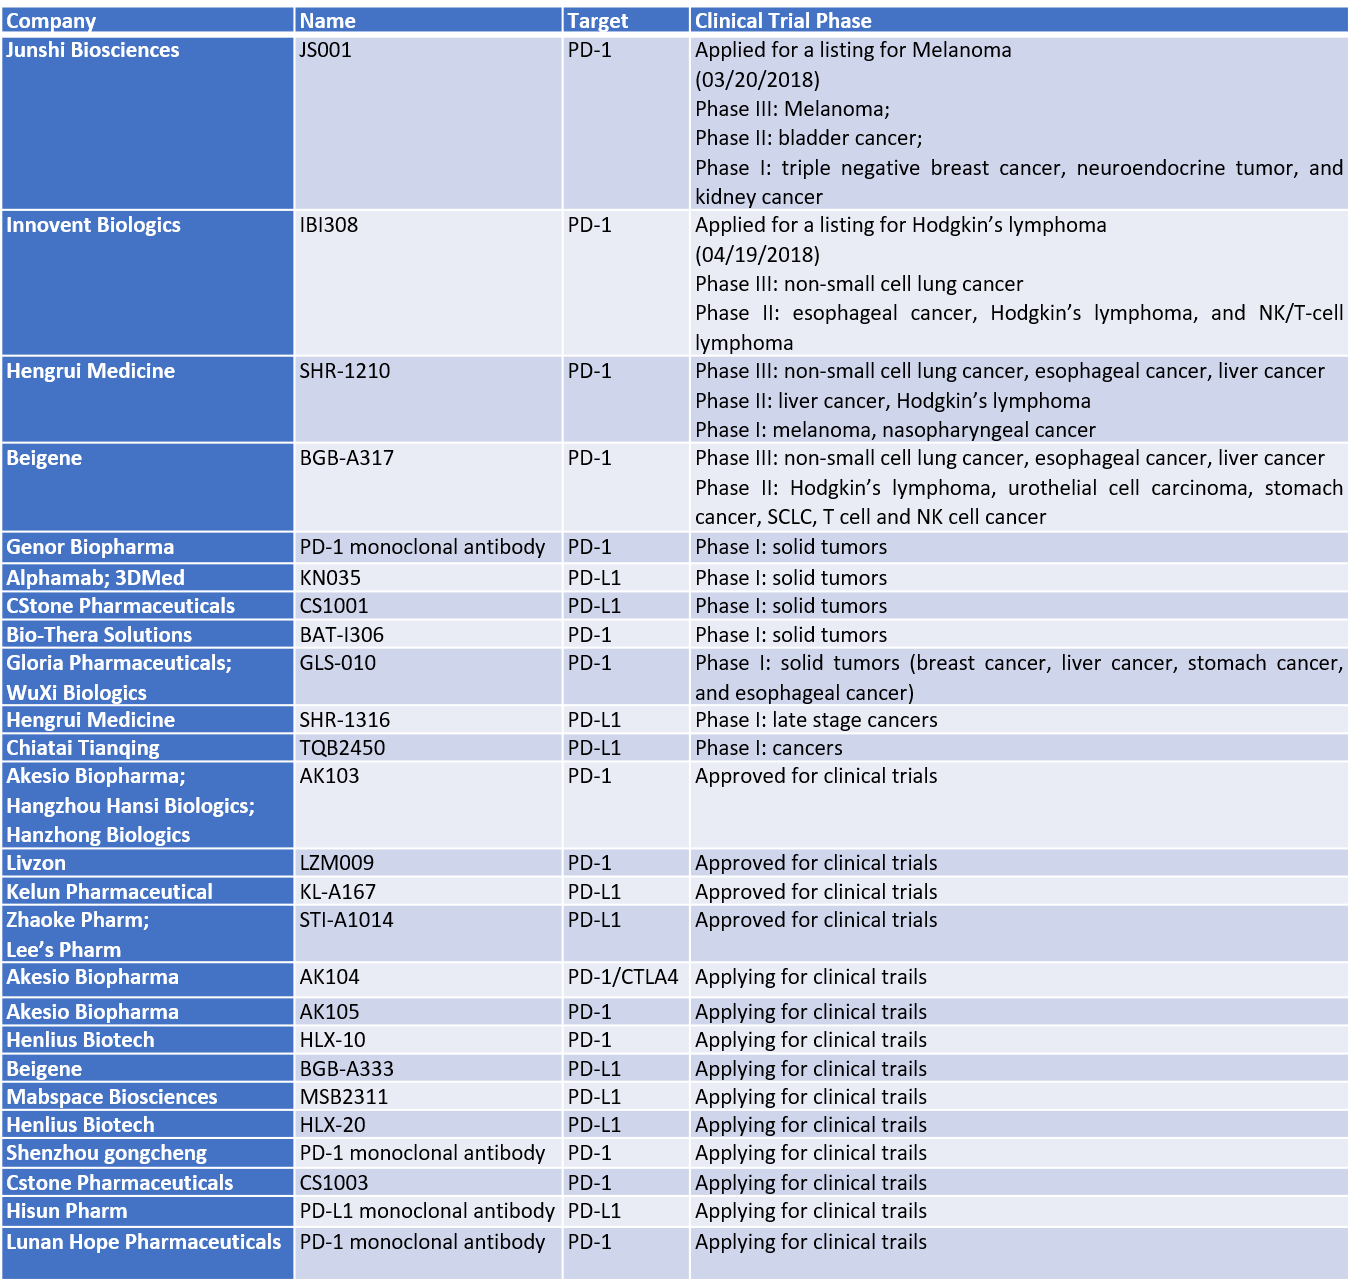The width and height of the screenshot is (1354, 1283).
Task: Click the AK103 drug name
Action: [329, 776]
